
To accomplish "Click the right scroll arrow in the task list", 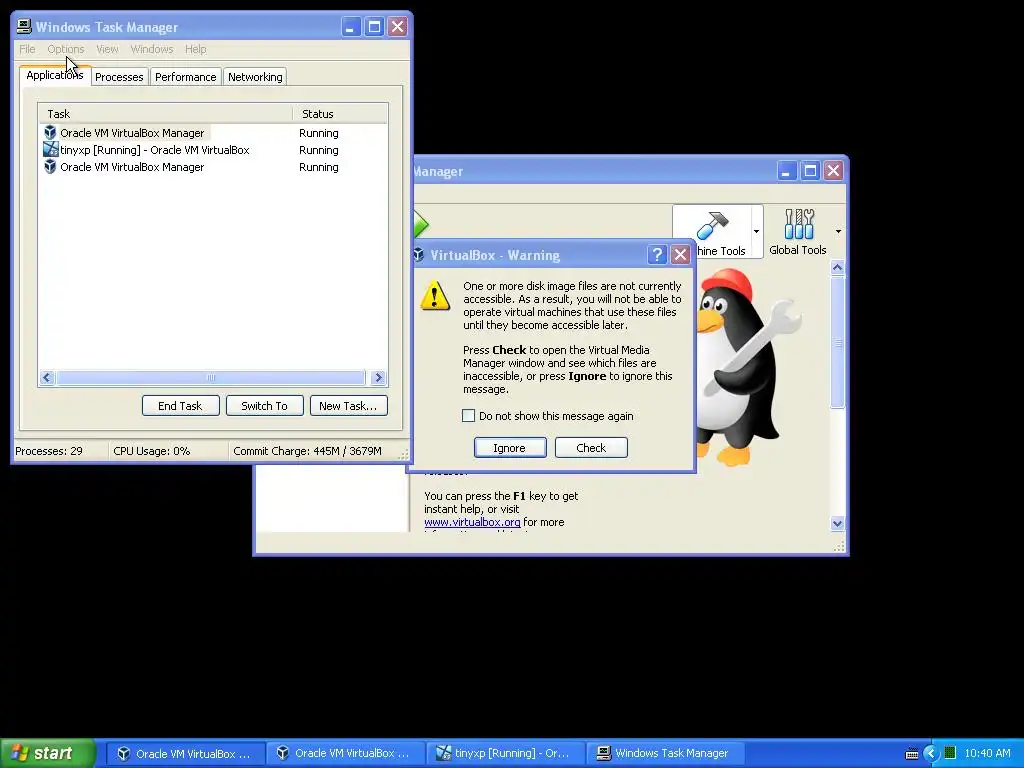I will tap(378, 377).
